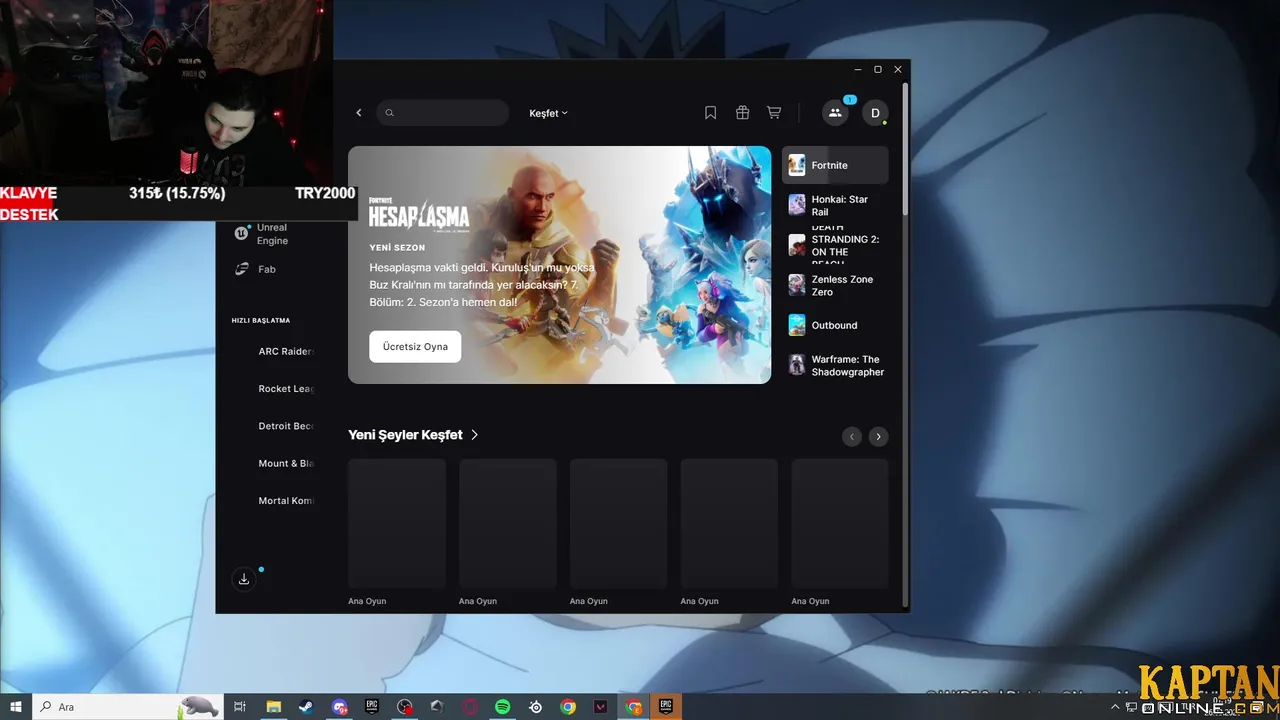
Task: Select Warframe: The Shadowgrapher entry
Action: coord(835,365)
